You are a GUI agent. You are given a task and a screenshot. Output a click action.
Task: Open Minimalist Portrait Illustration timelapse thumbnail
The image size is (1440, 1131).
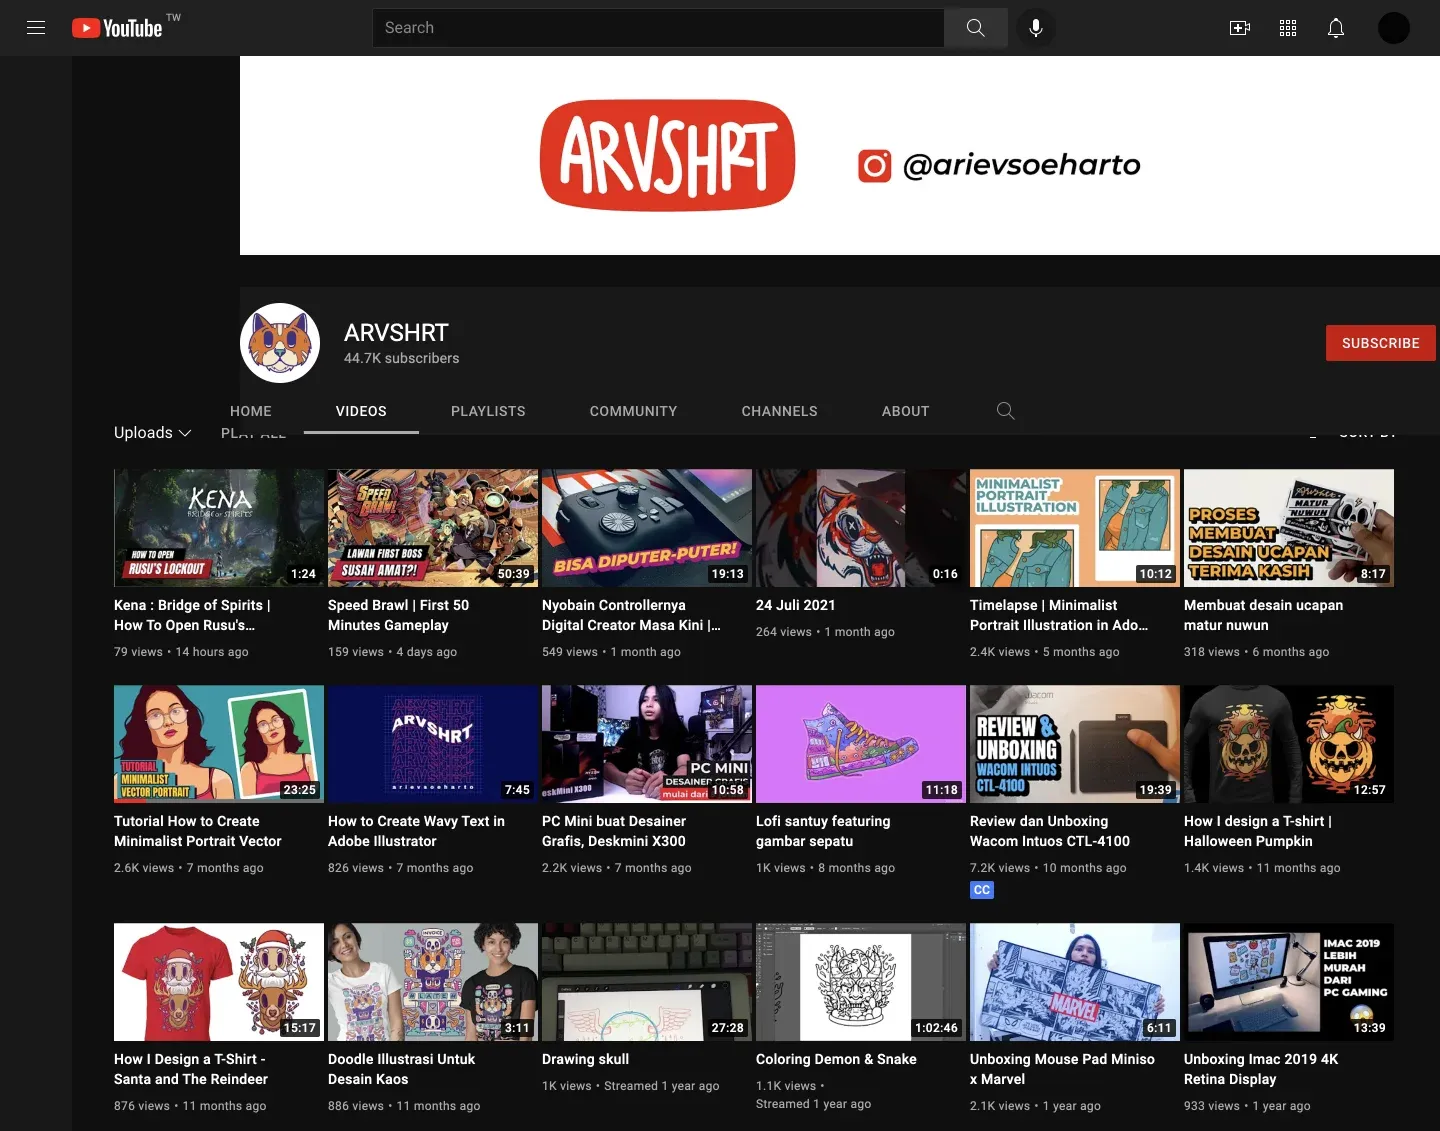tap(1075, 528)
